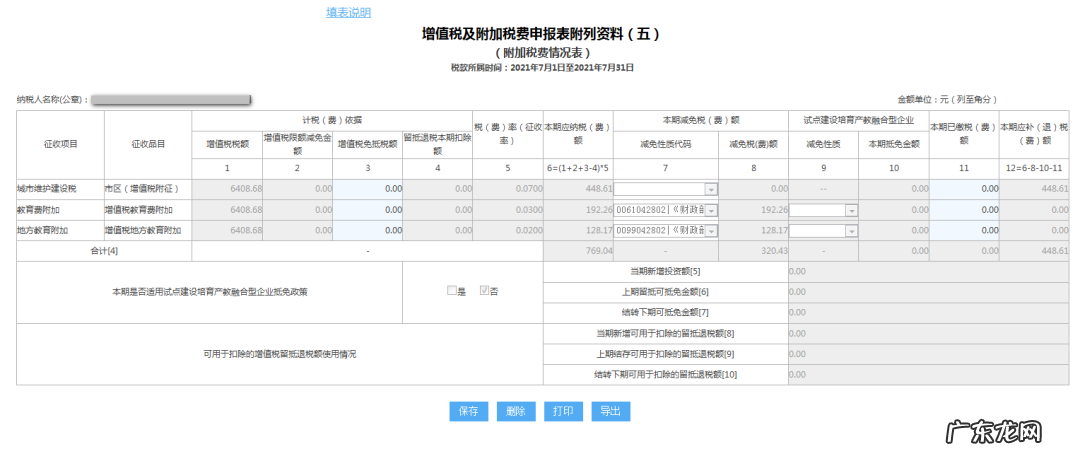The width and height of the screenshot is (1080, 461).
Task: Click the 合计[4] row label
Action: tap(105, 252)
